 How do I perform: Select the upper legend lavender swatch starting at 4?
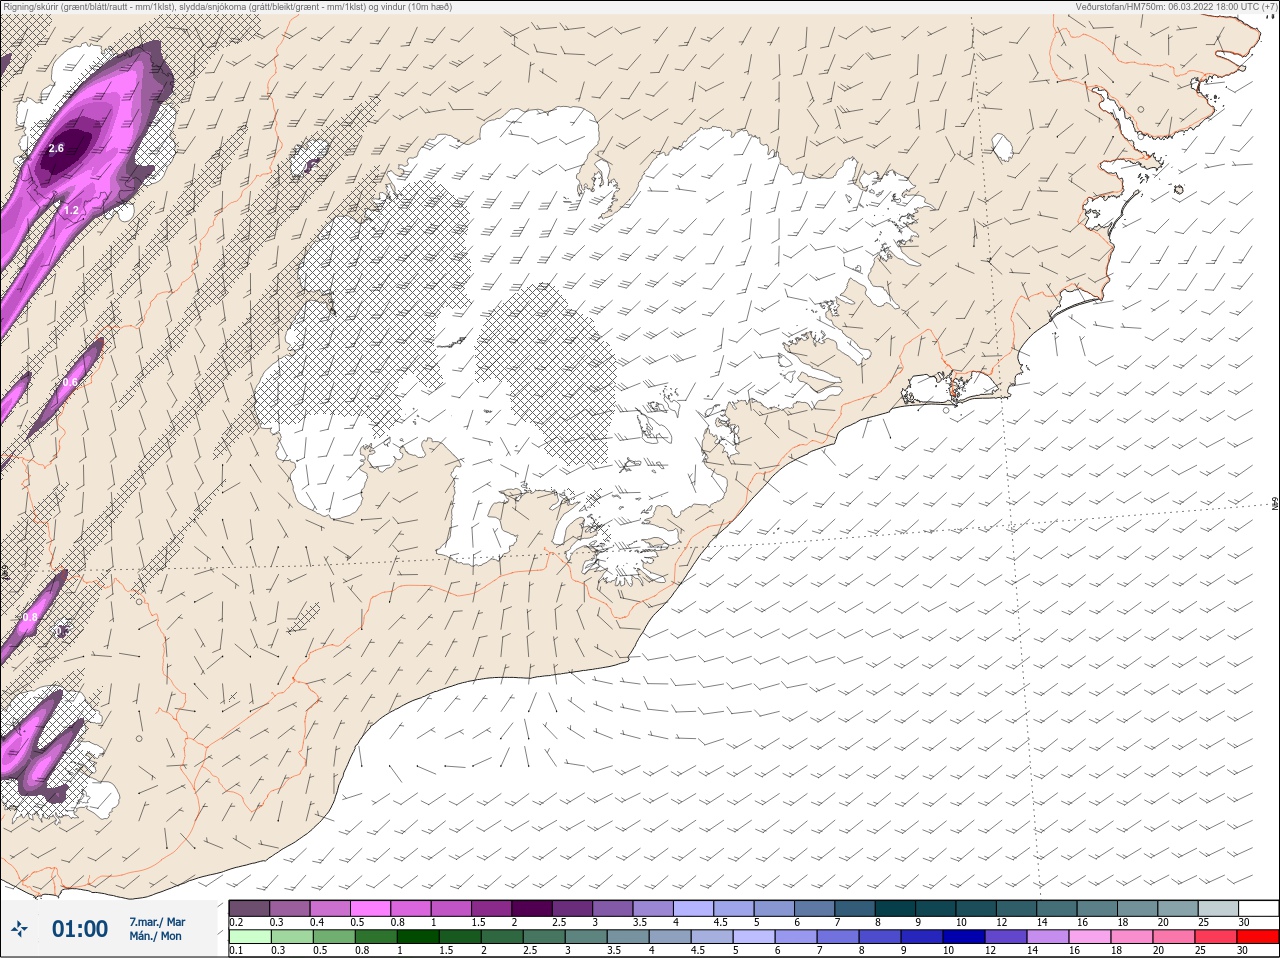pyautogui.click(x=692, y=908)
